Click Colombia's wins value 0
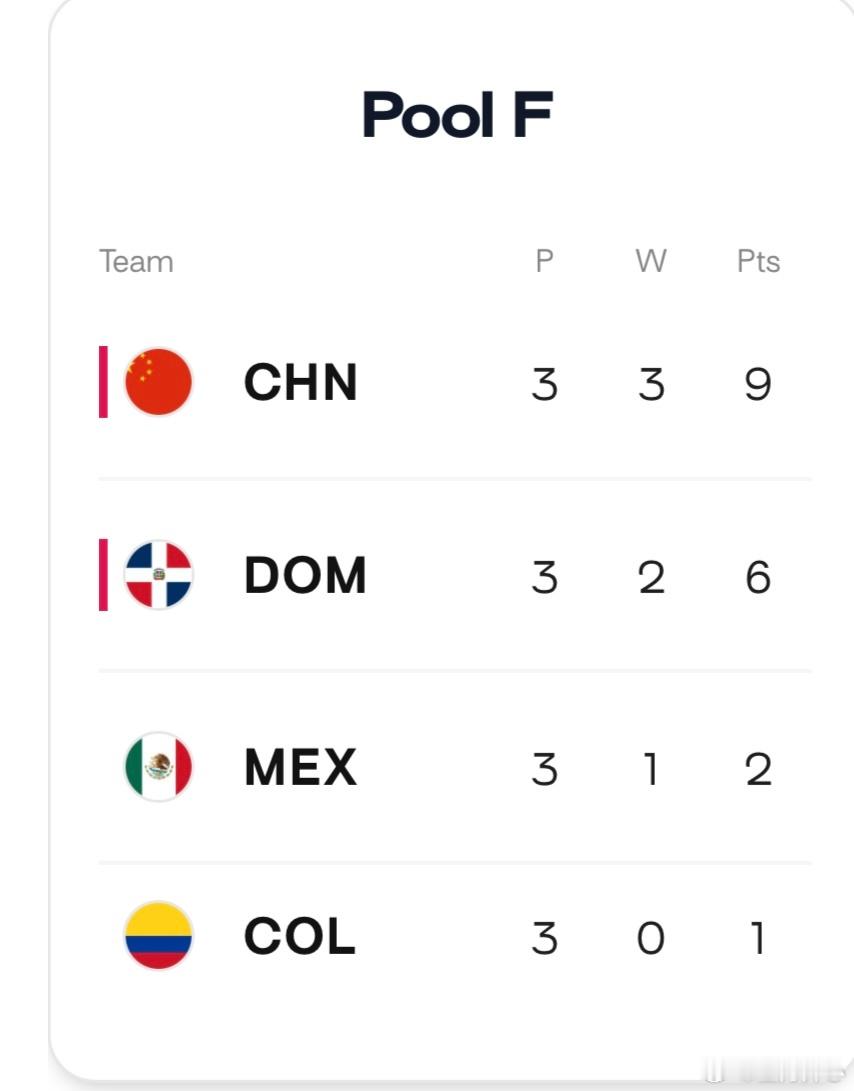The height and width of the screenshot is (1091, 854). 651,938
